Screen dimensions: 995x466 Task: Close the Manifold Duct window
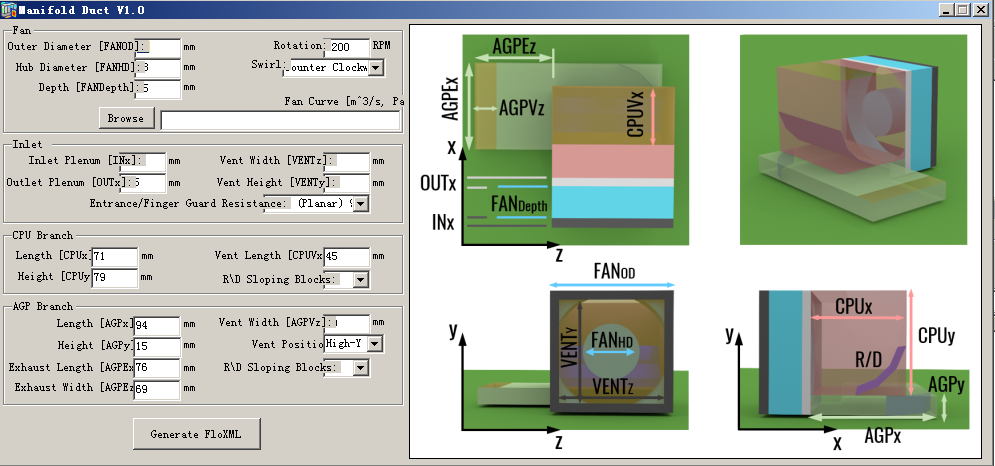(x=980, y=10)
